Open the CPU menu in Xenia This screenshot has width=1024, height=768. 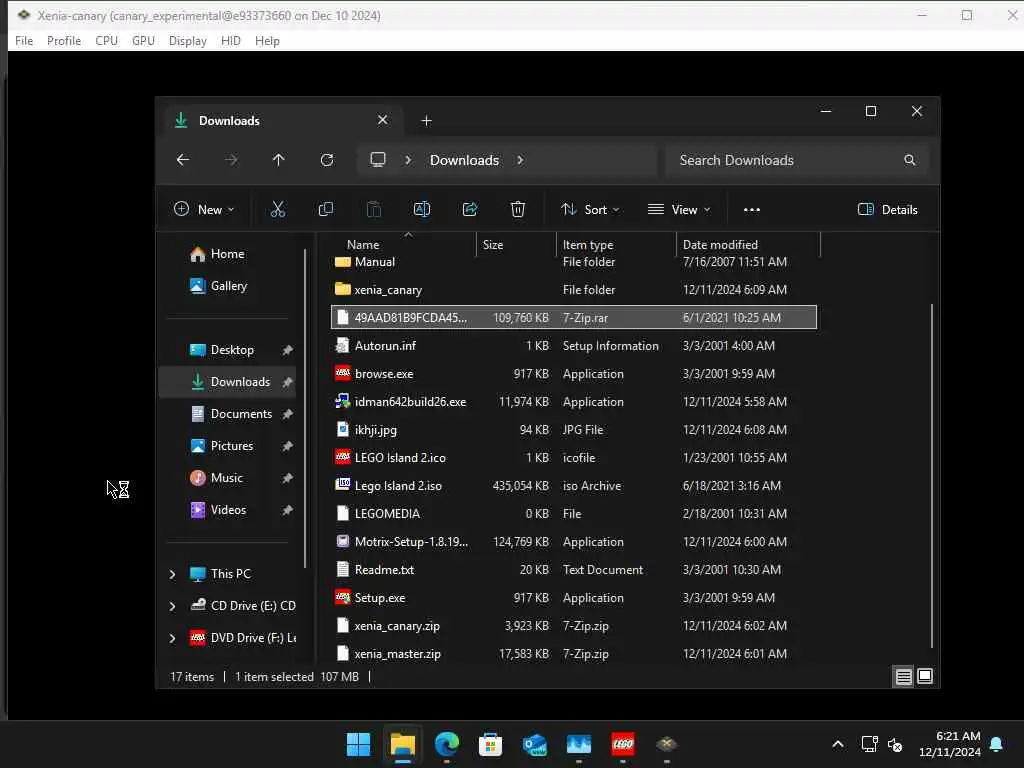tap(106, 40)
